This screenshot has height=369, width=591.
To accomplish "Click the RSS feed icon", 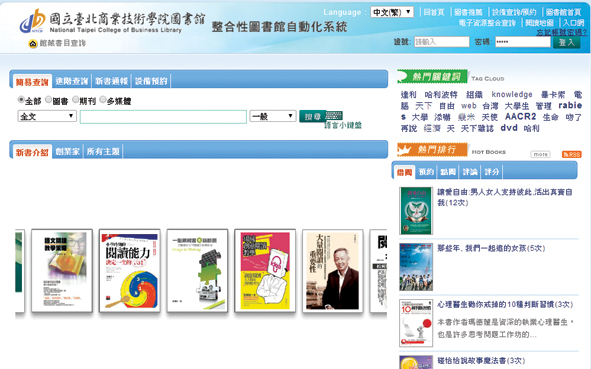I will coord(571,154).
